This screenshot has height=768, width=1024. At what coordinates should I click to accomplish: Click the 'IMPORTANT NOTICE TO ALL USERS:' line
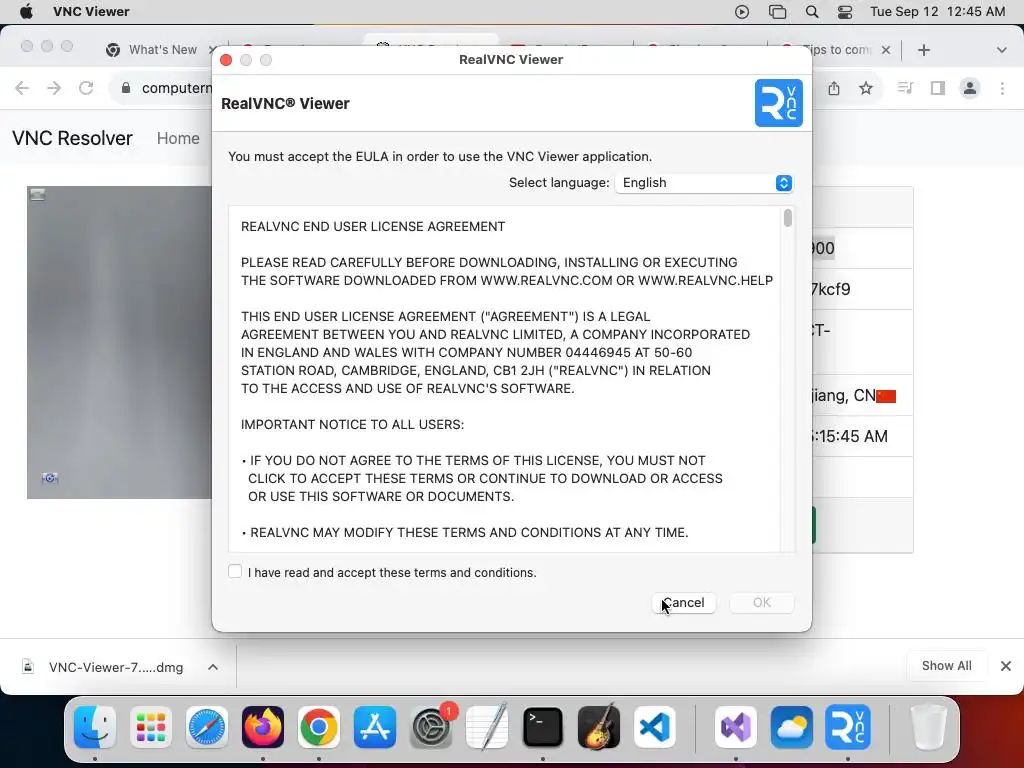coord(353,424)
